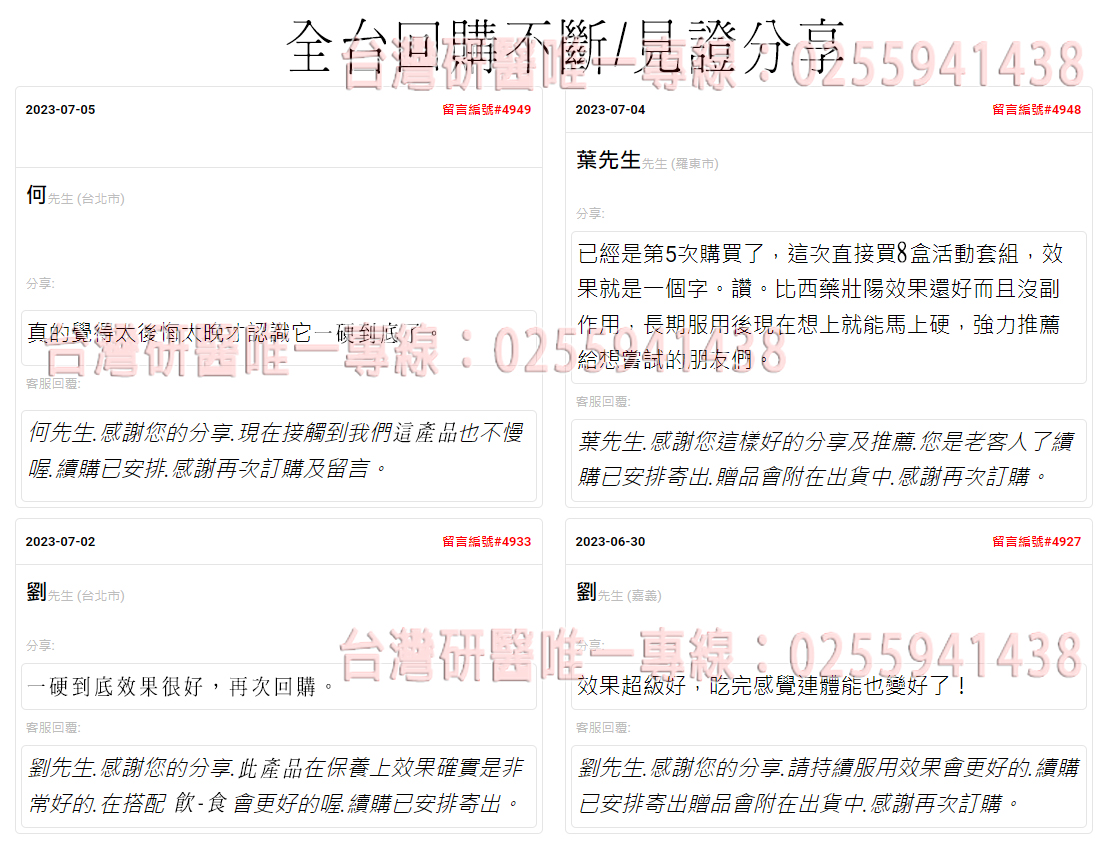The height and width of the screenshot is (850, 1110).
Task: Select reviewer 劉先生 from 嘉義
Action: [618, 594]
